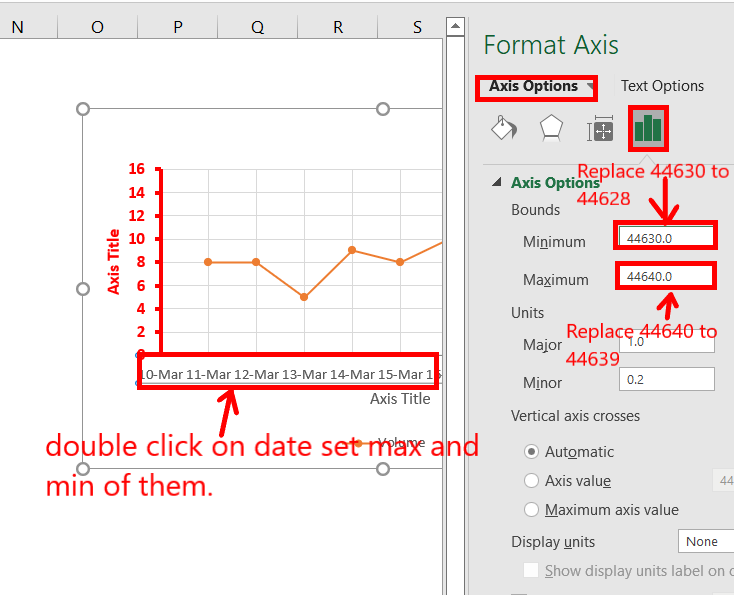
Task: Click the 14-Mar date axis label
Action: pos(352,375)
